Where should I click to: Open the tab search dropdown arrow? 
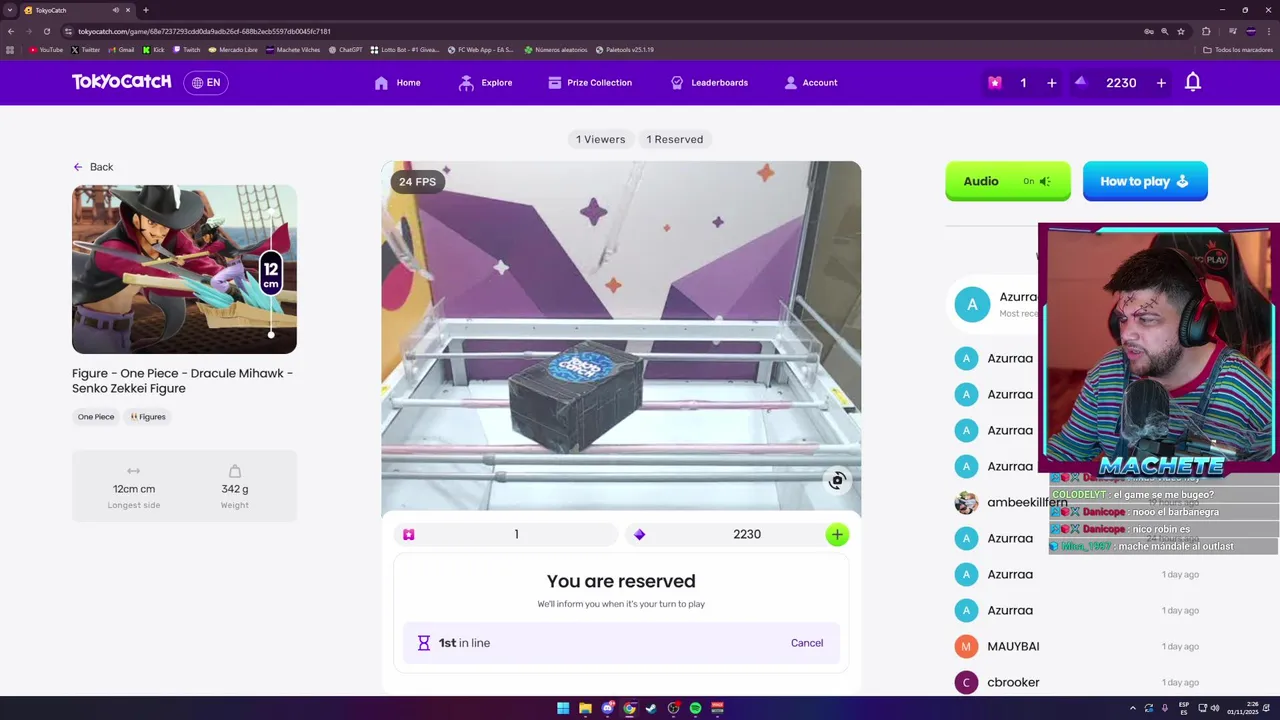click(x=10, y=10)
